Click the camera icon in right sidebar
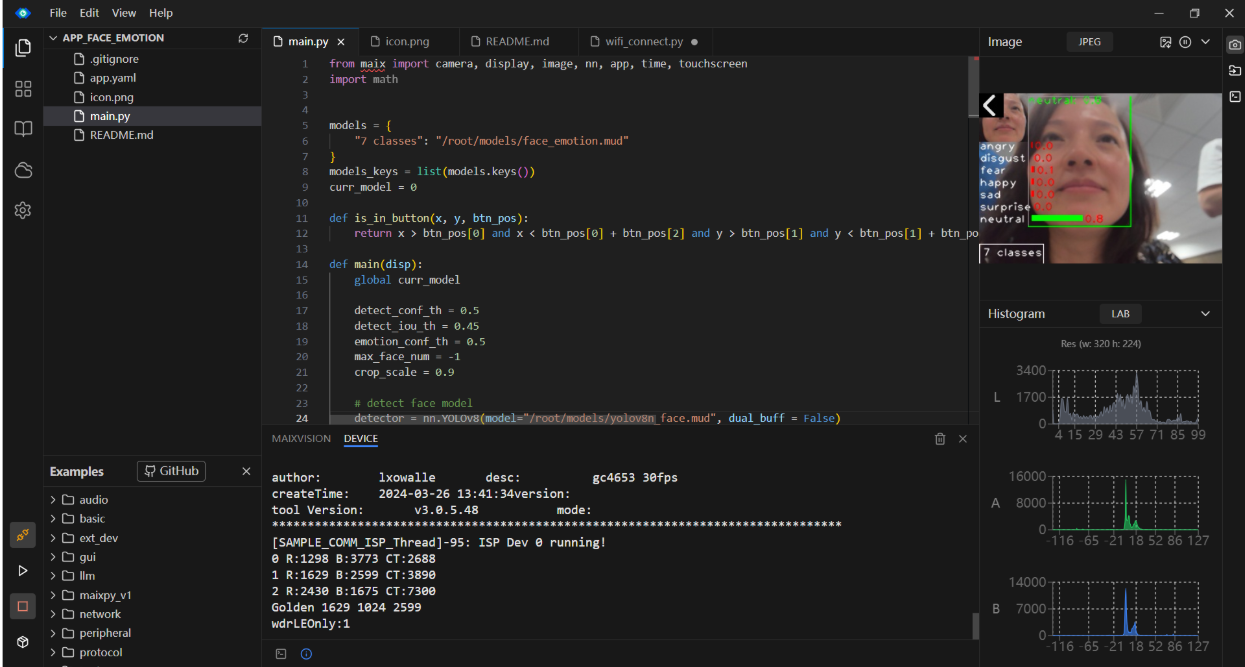This screenshot has height=667, width=1245. point(1235,45)
